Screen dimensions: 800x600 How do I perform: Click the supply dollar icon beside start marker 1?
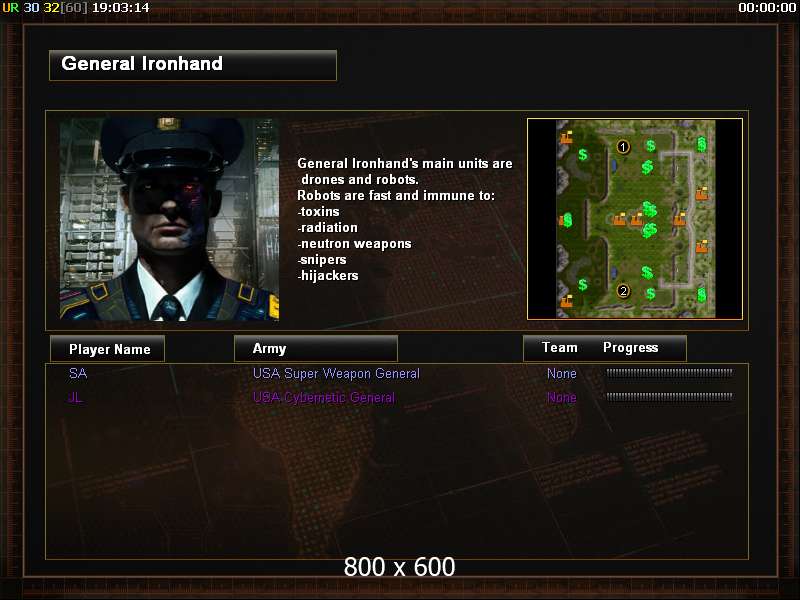pos(651,146)
